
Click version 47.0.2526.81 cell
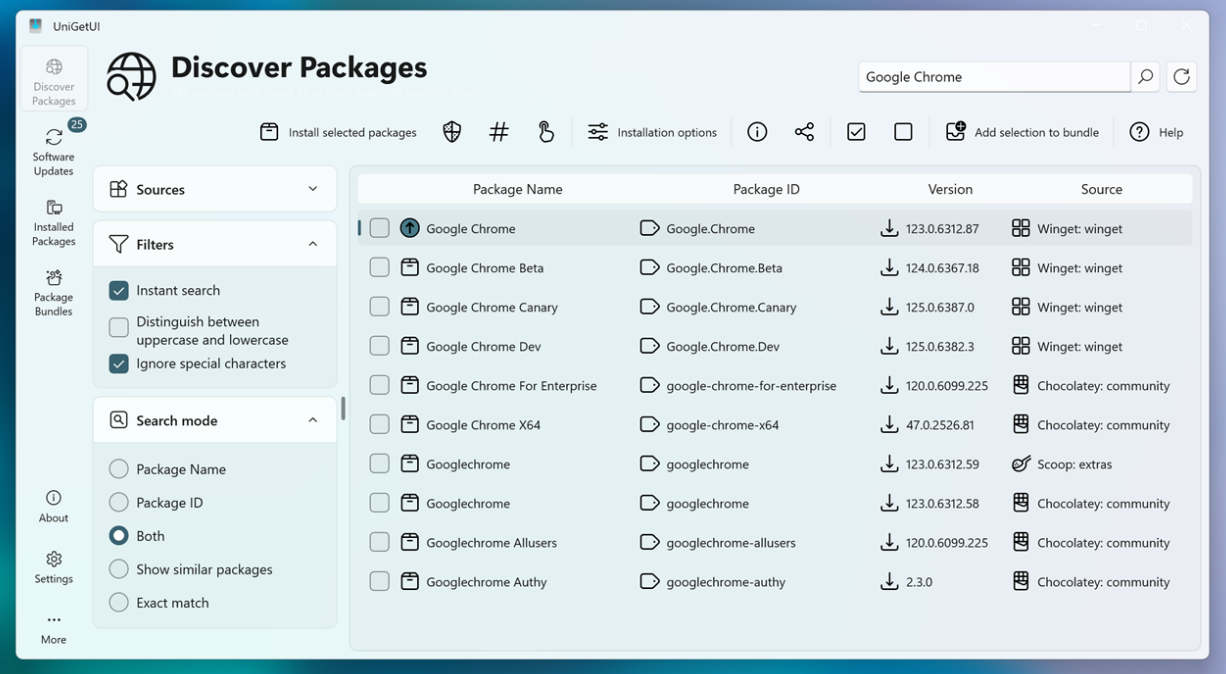[x=940, y=425]
